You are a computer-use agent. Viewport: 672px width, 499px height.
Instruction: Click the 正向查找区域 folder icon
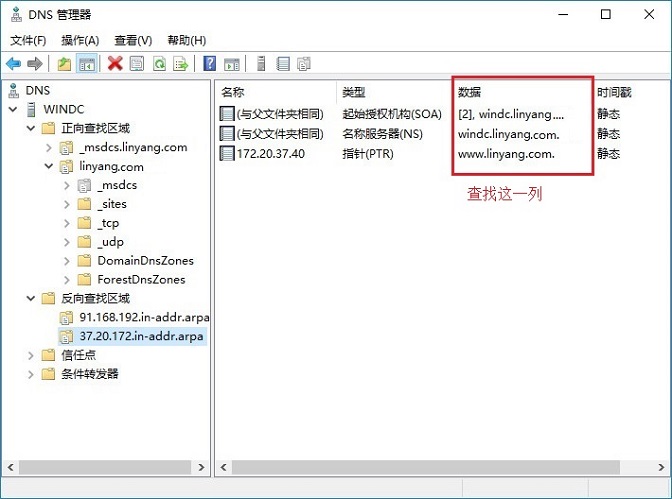pos(48,128)
